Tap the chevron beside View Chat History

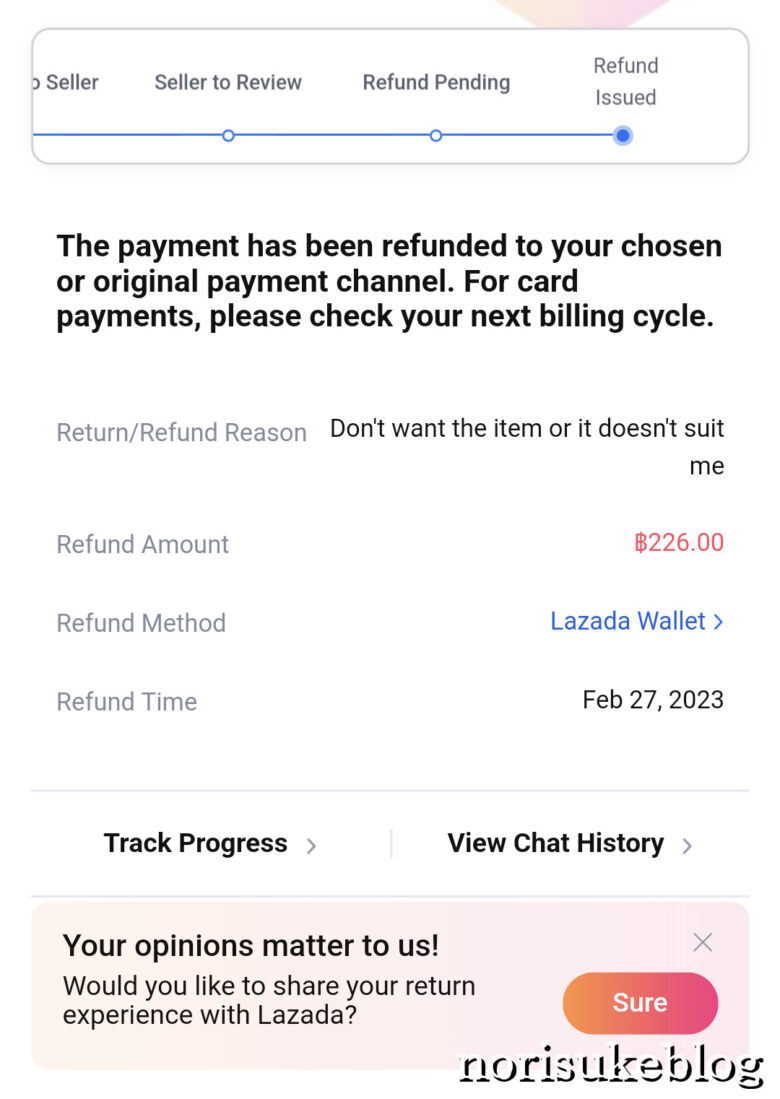click(687, 845)
